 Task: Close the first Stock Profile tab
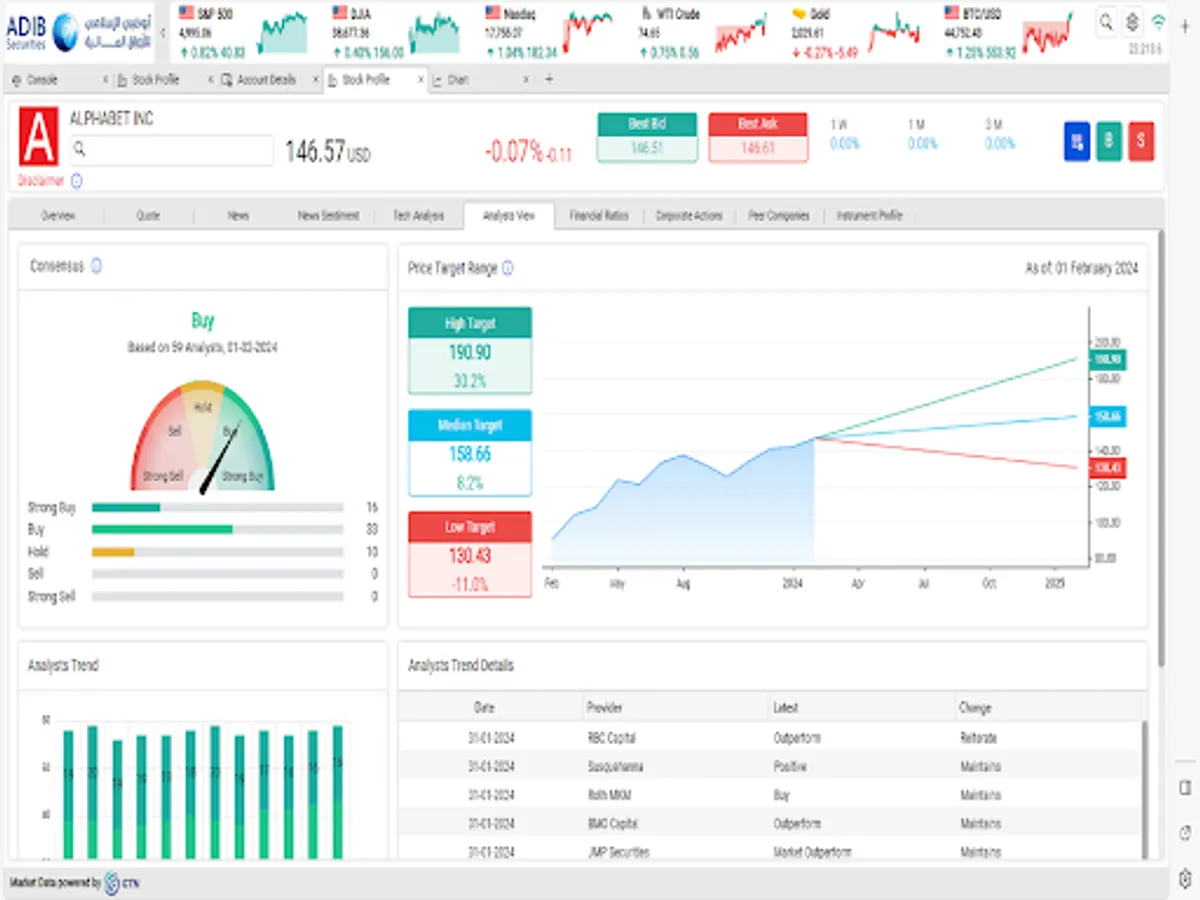point(211,79)
